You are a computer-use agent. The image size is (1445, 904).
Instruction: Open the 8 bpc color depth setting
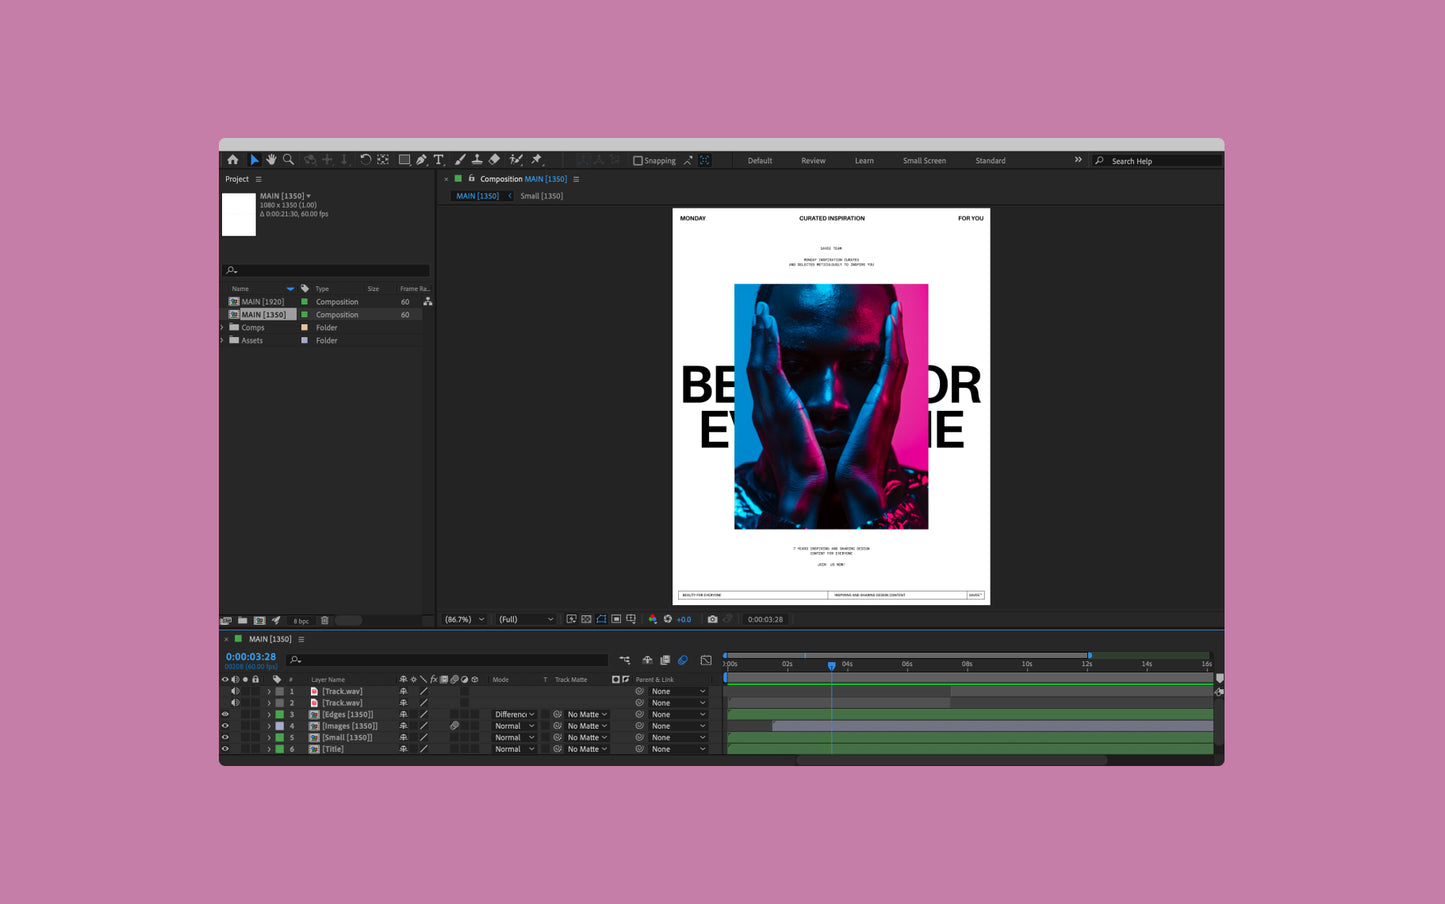coord(301,621)
